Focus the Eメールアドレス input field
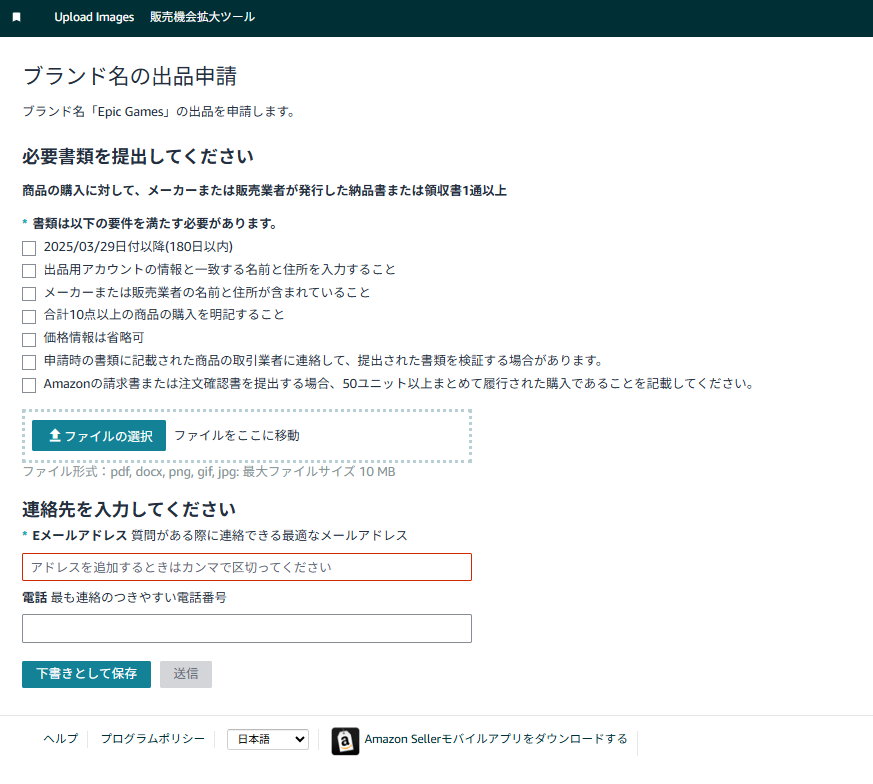 pos(247,567)
